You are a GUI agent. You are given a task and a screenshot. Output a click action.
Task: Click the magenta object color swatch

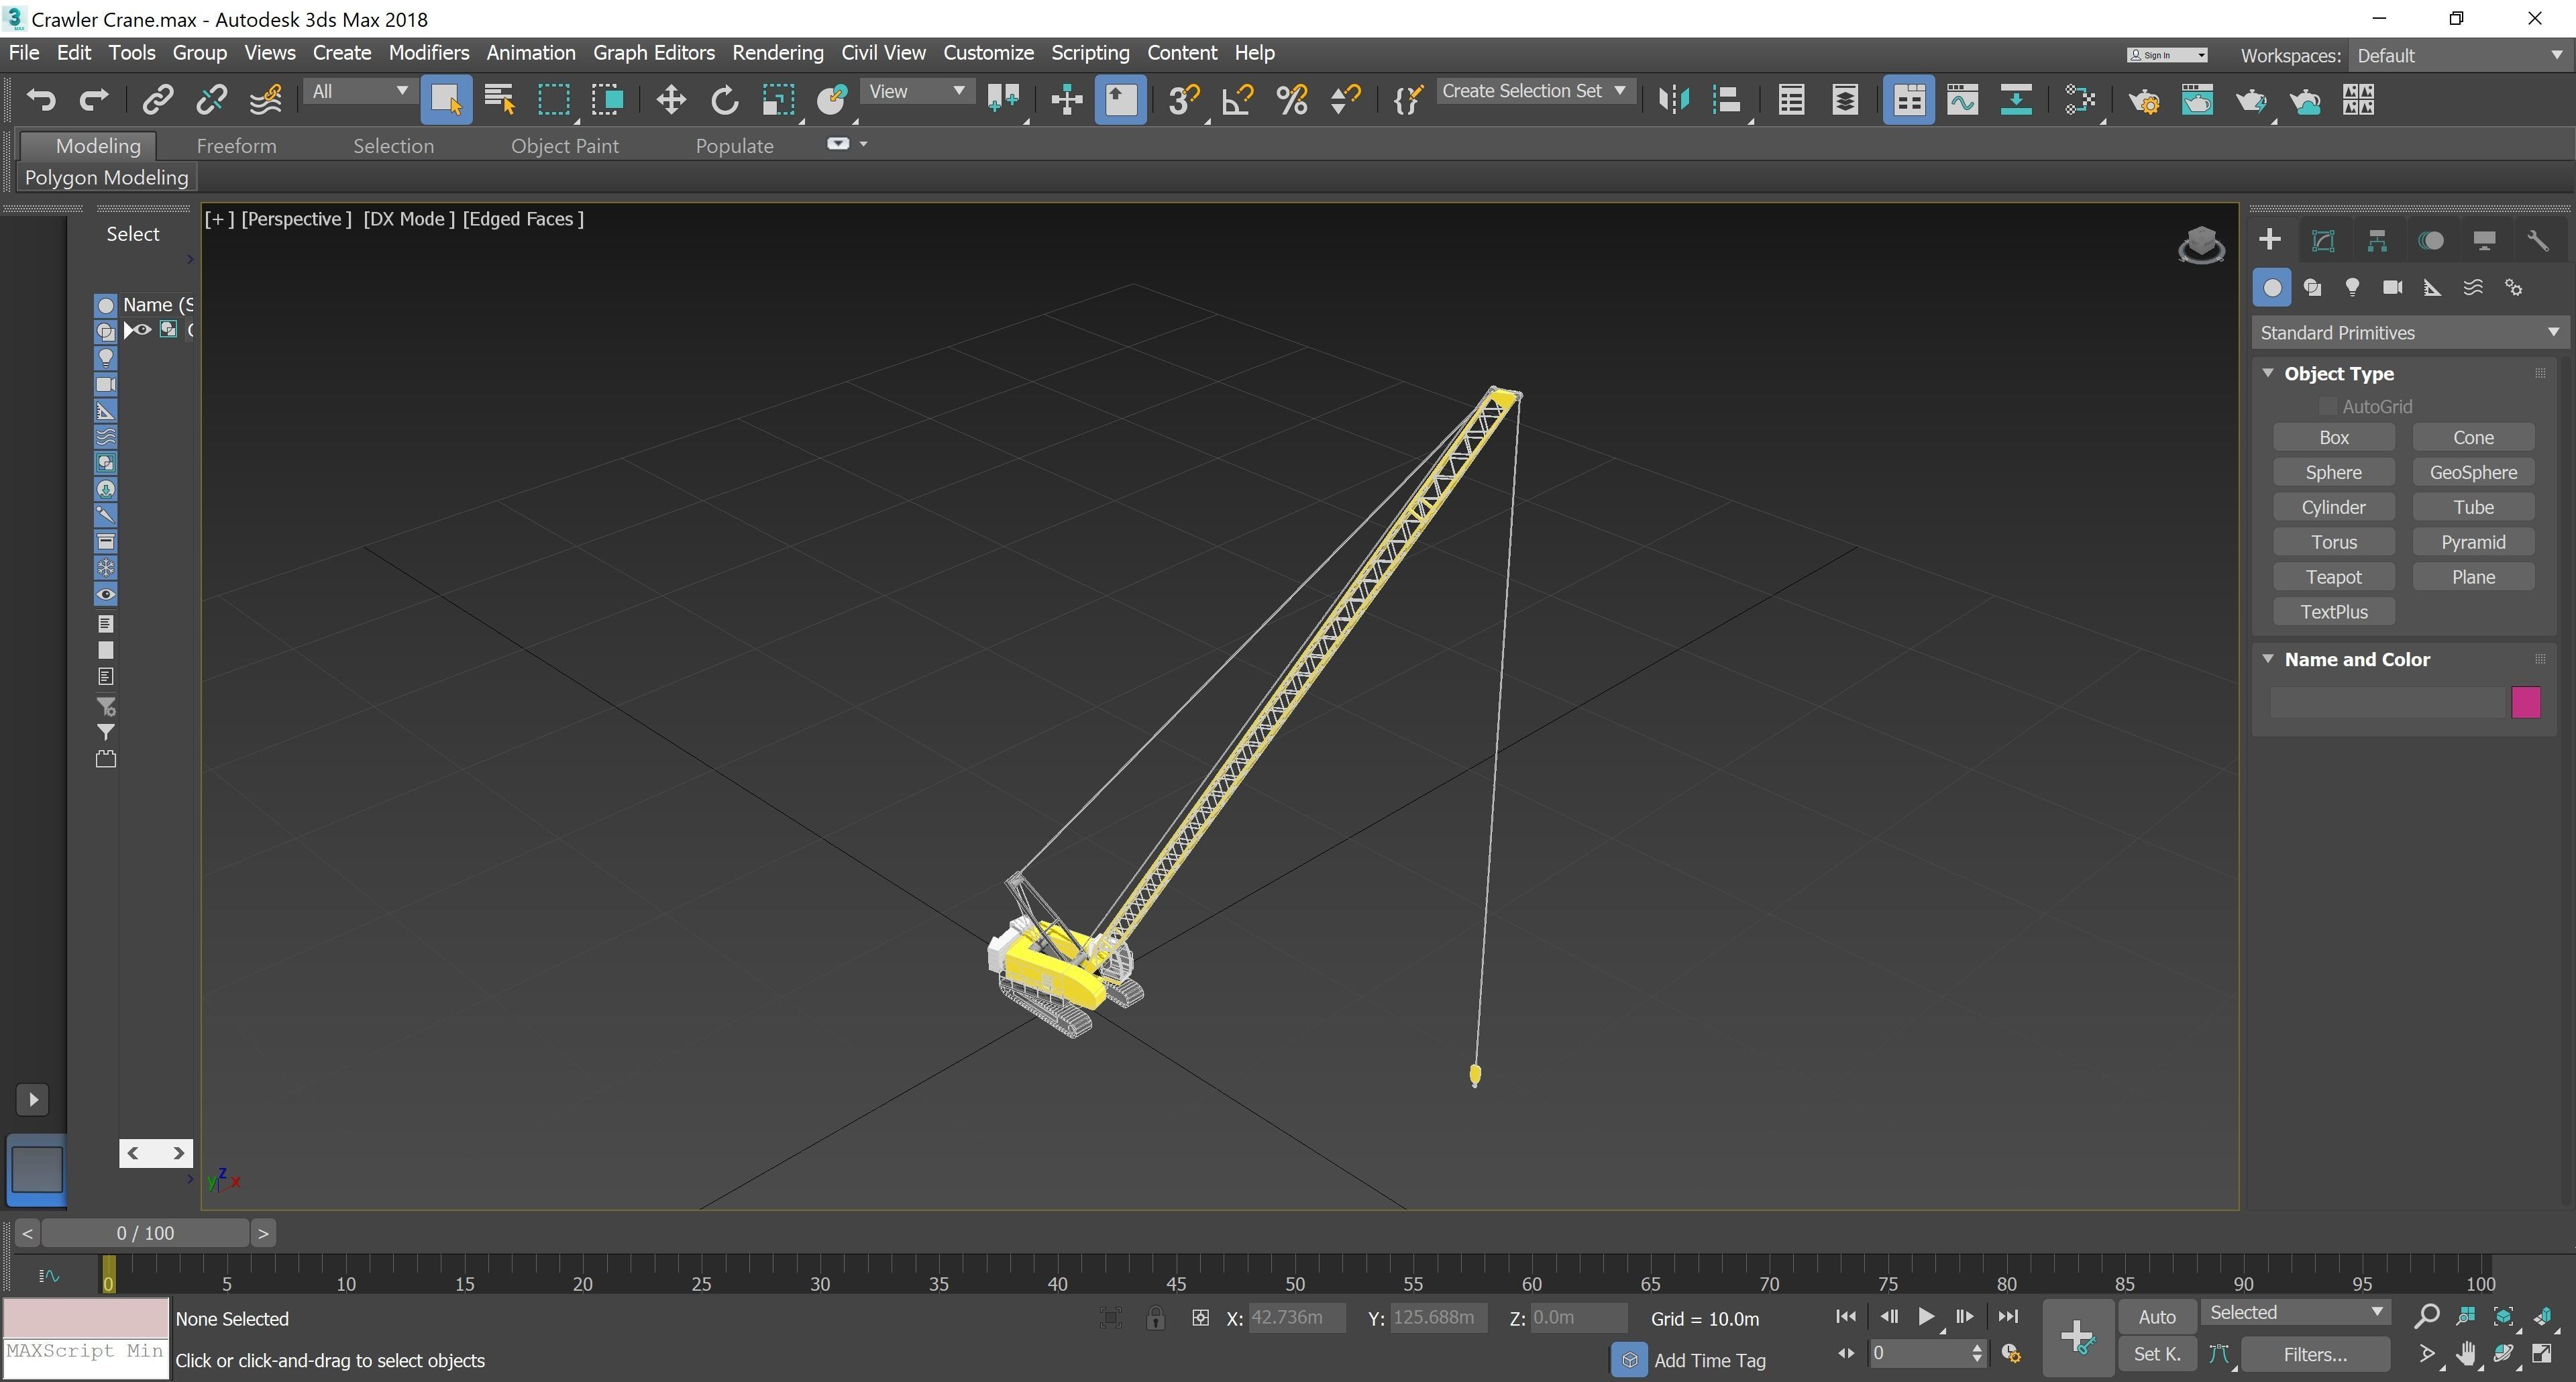point(2525,702)
